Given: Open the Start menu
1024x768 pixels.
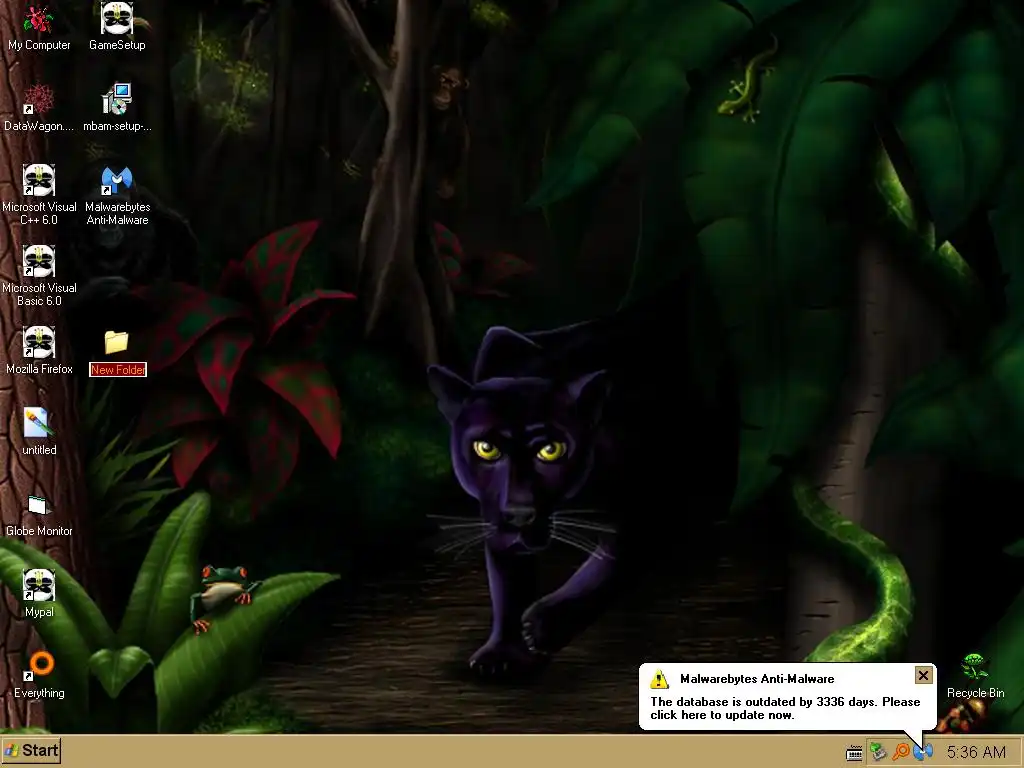Looking at the screenshot, I should (31, 750).
